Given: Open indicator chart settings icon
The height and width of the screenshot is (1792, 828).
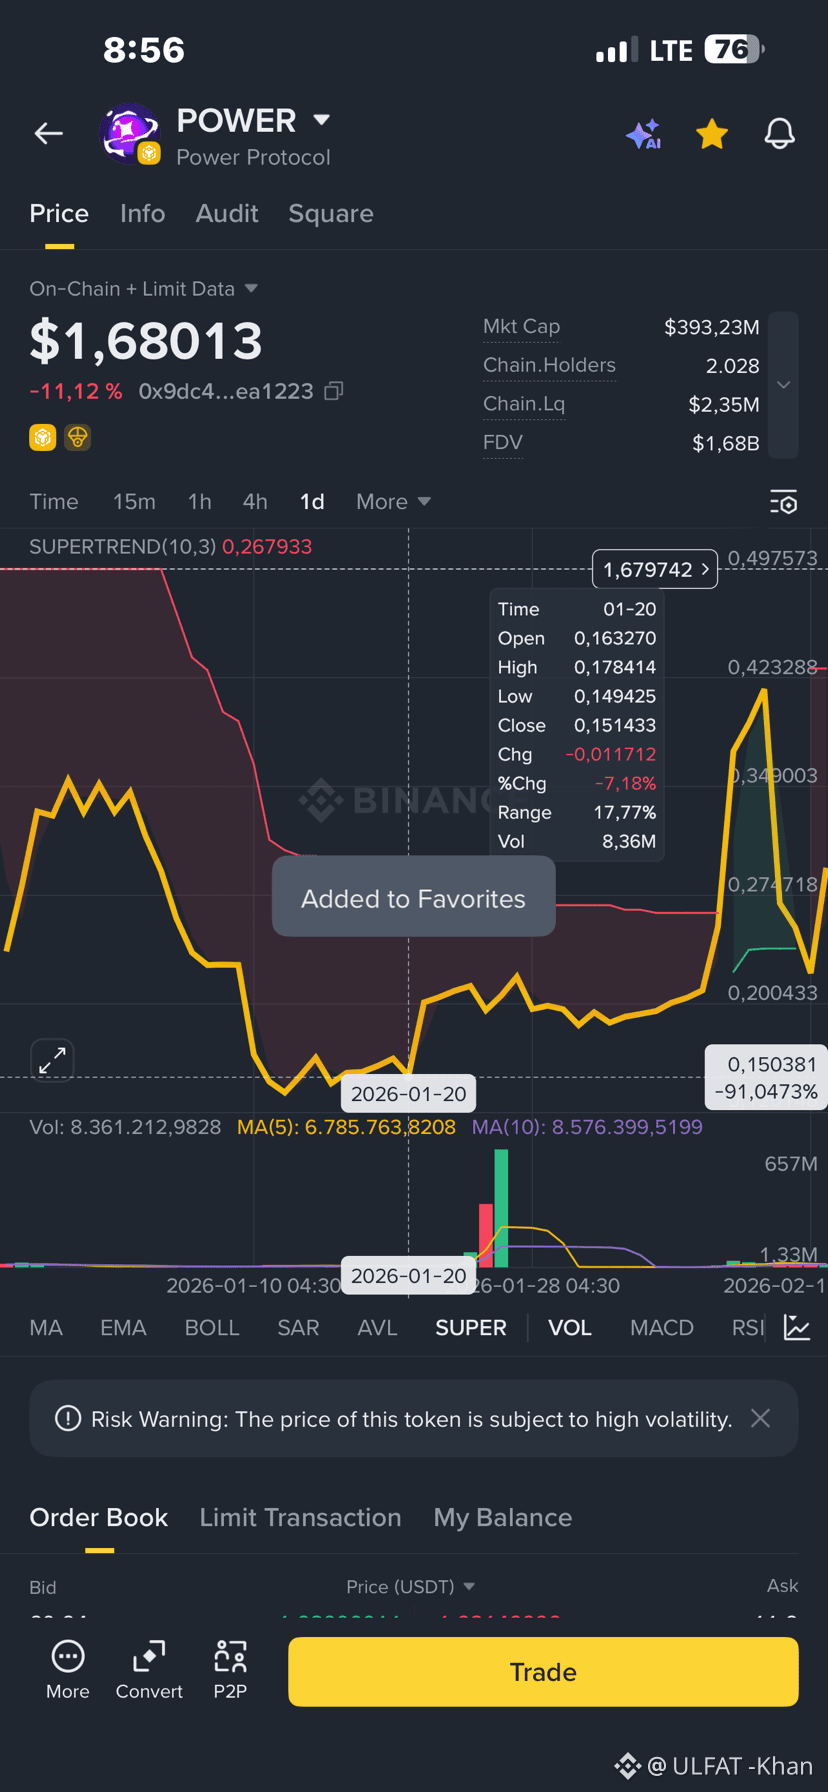Looking at the screenshot, I should point(797,1328).
